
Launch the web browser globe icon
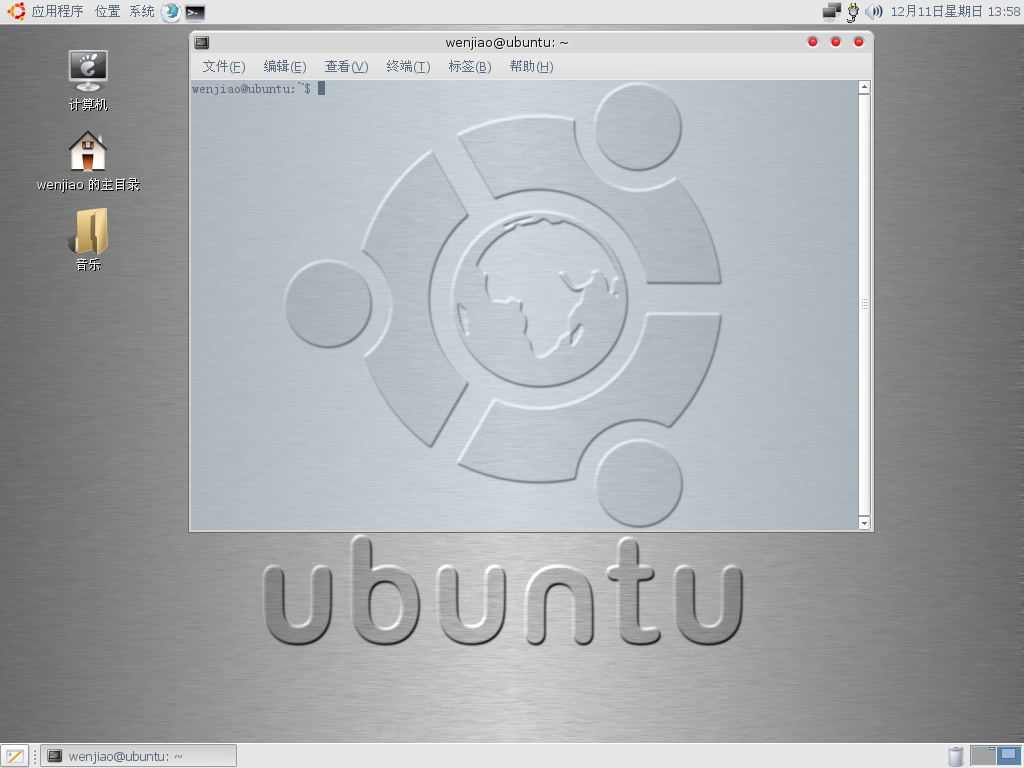coord(171,12)
